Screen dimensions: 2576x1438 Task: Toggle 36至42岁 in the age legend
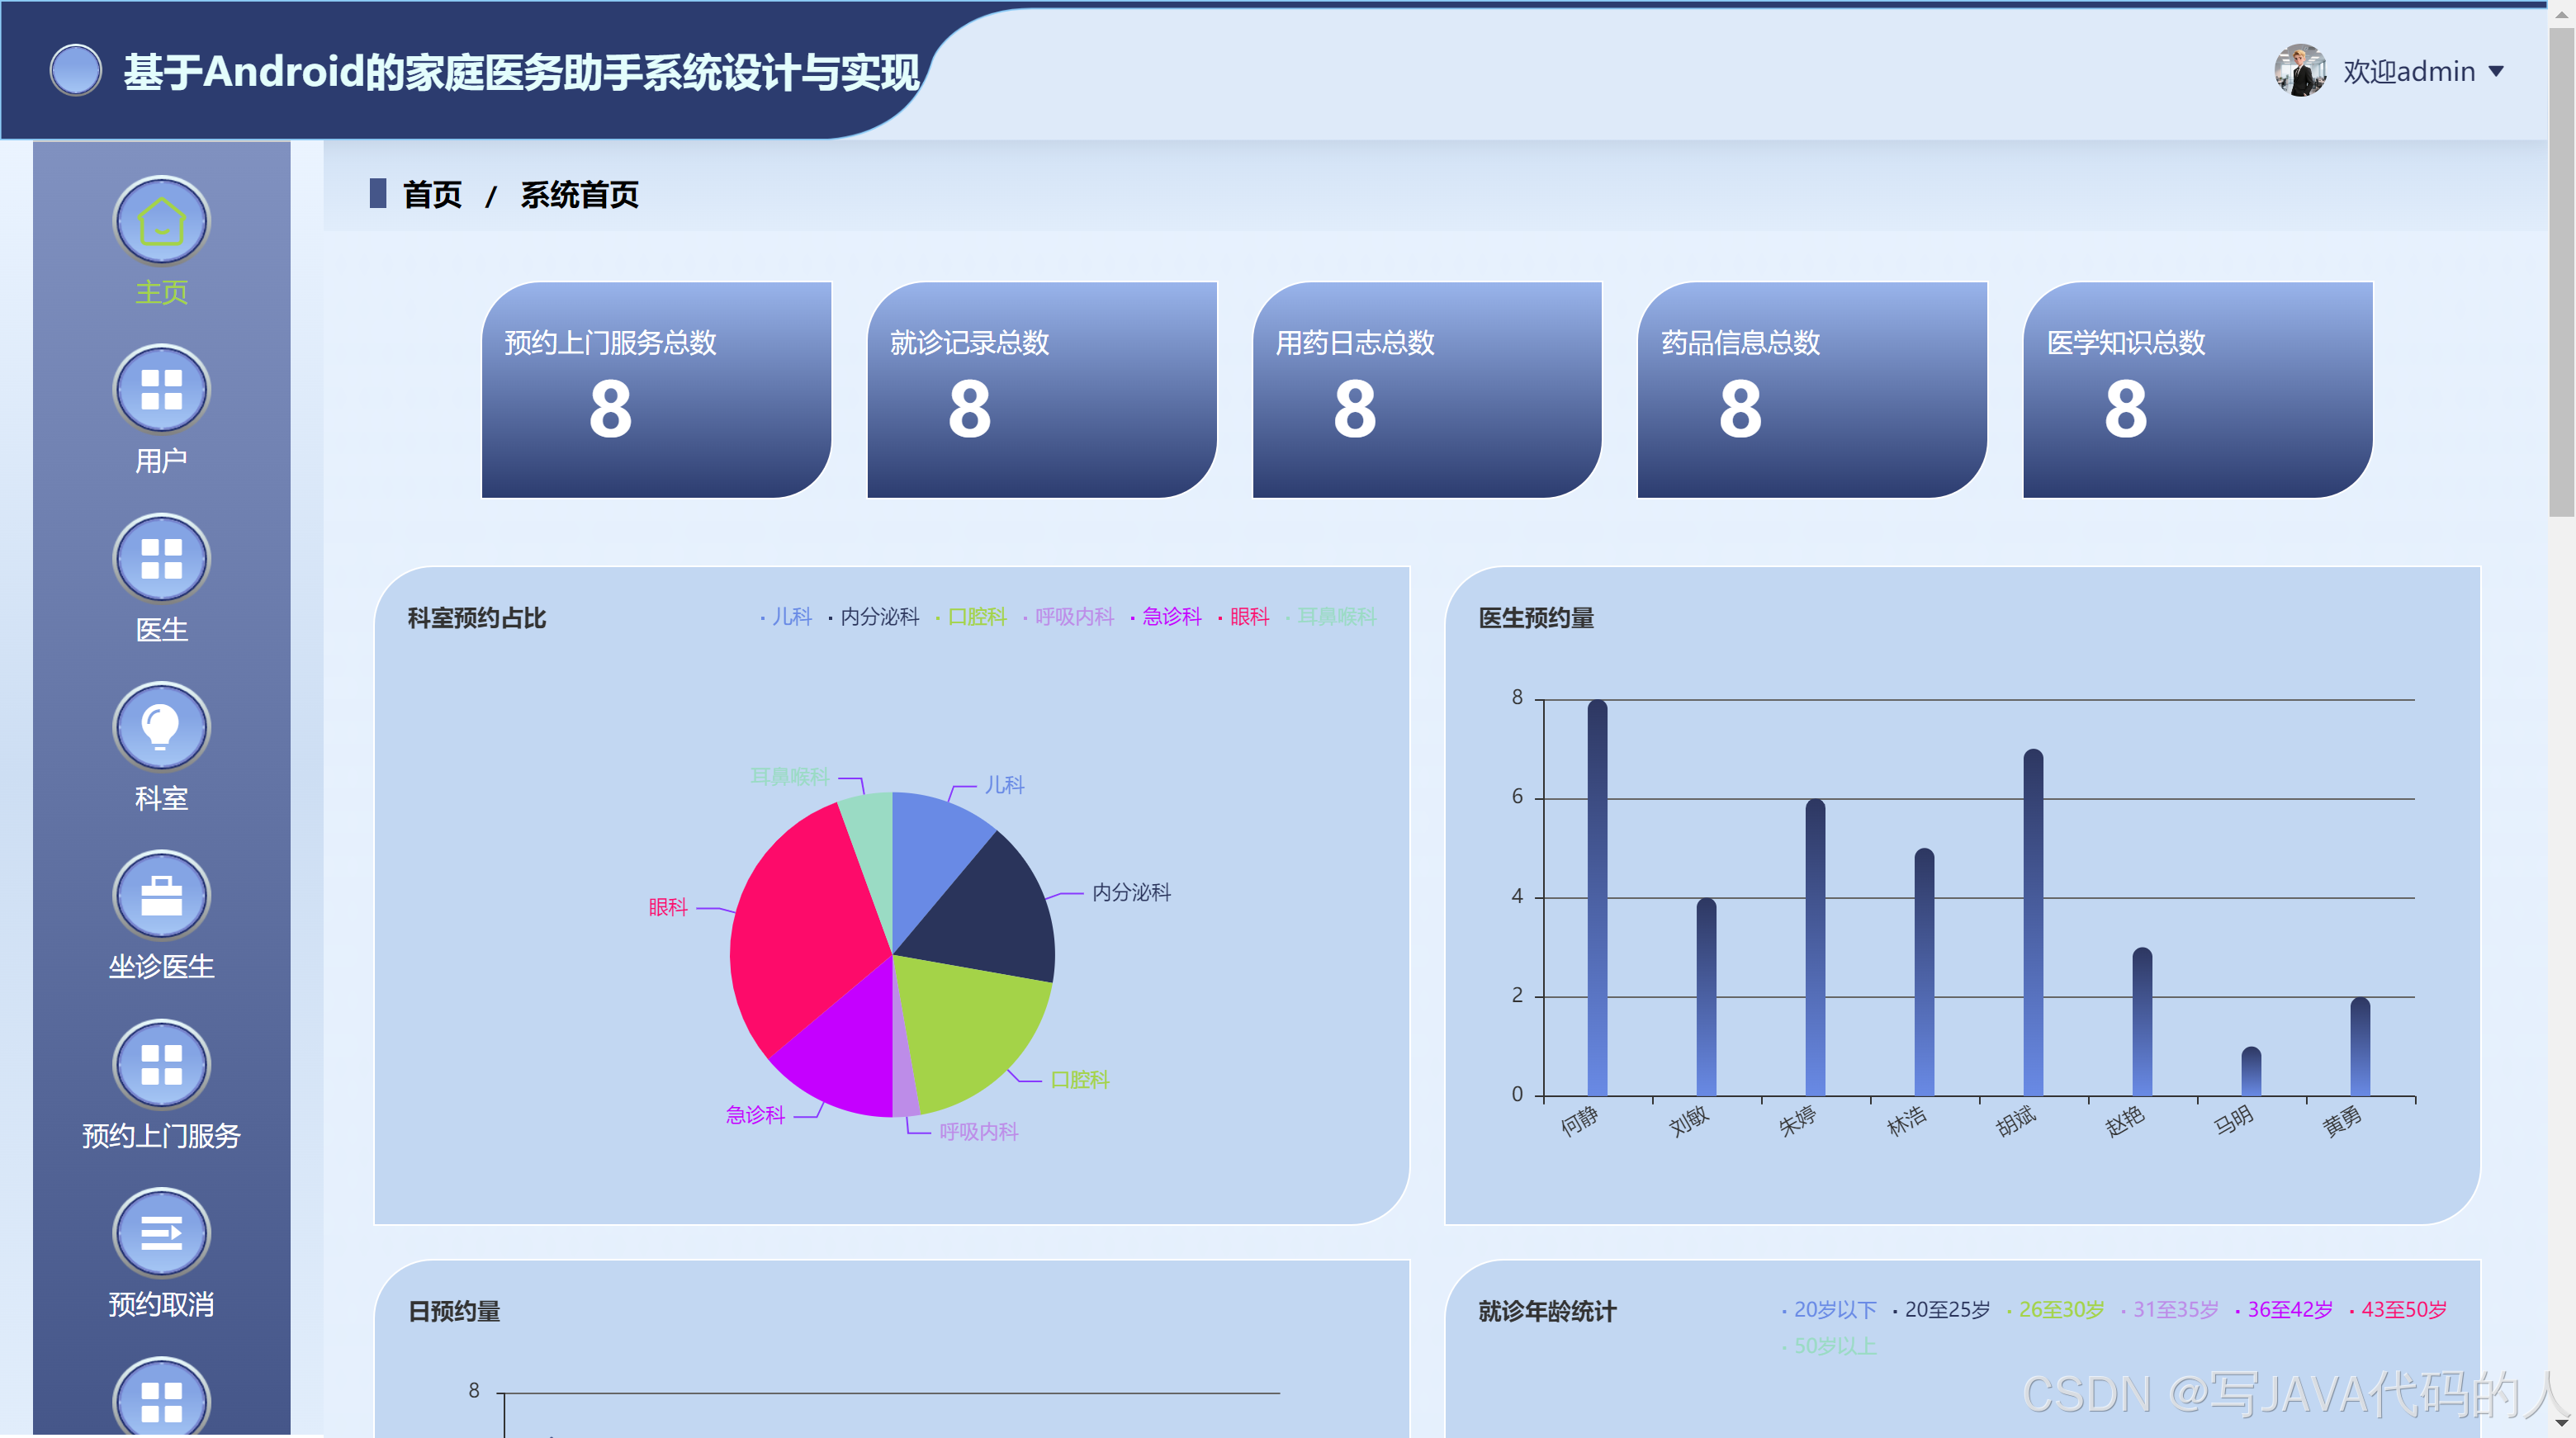(2284, 1310)
